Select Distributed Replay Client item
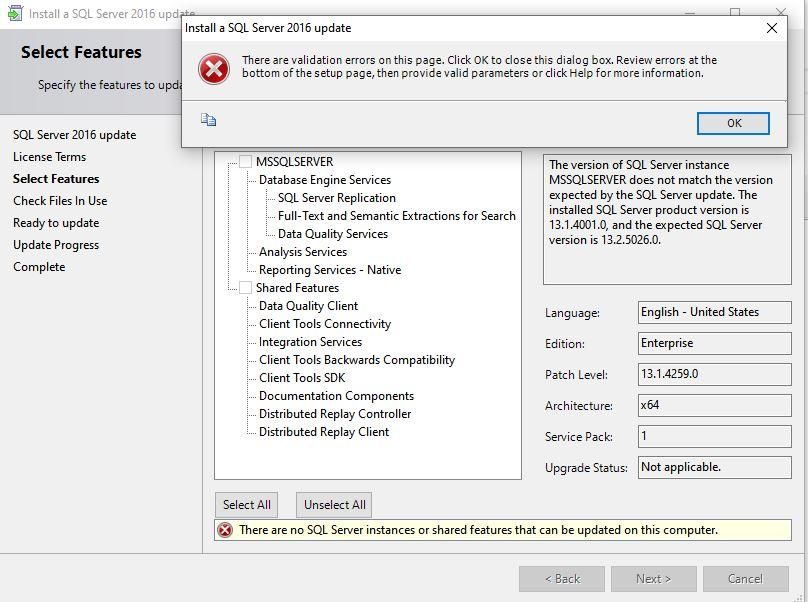The width and height of the screenshot is (808, 602). coord(324,432)
